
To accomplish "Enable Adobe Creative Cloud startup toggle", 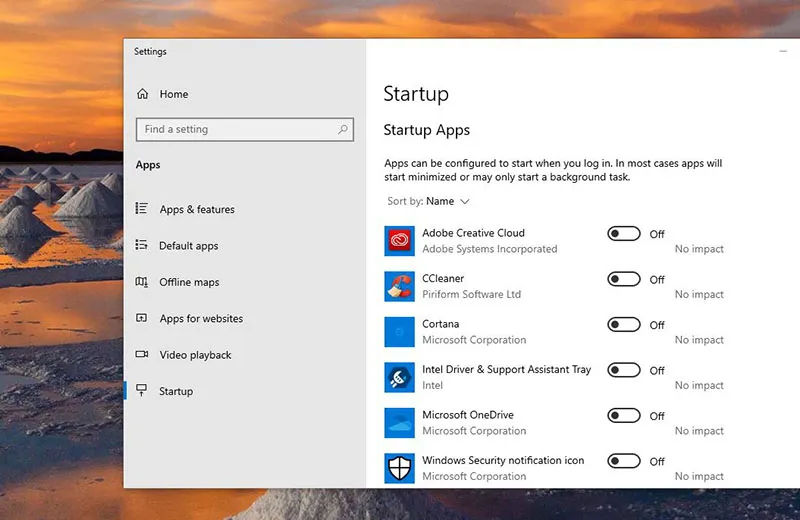I will point(624,234).
